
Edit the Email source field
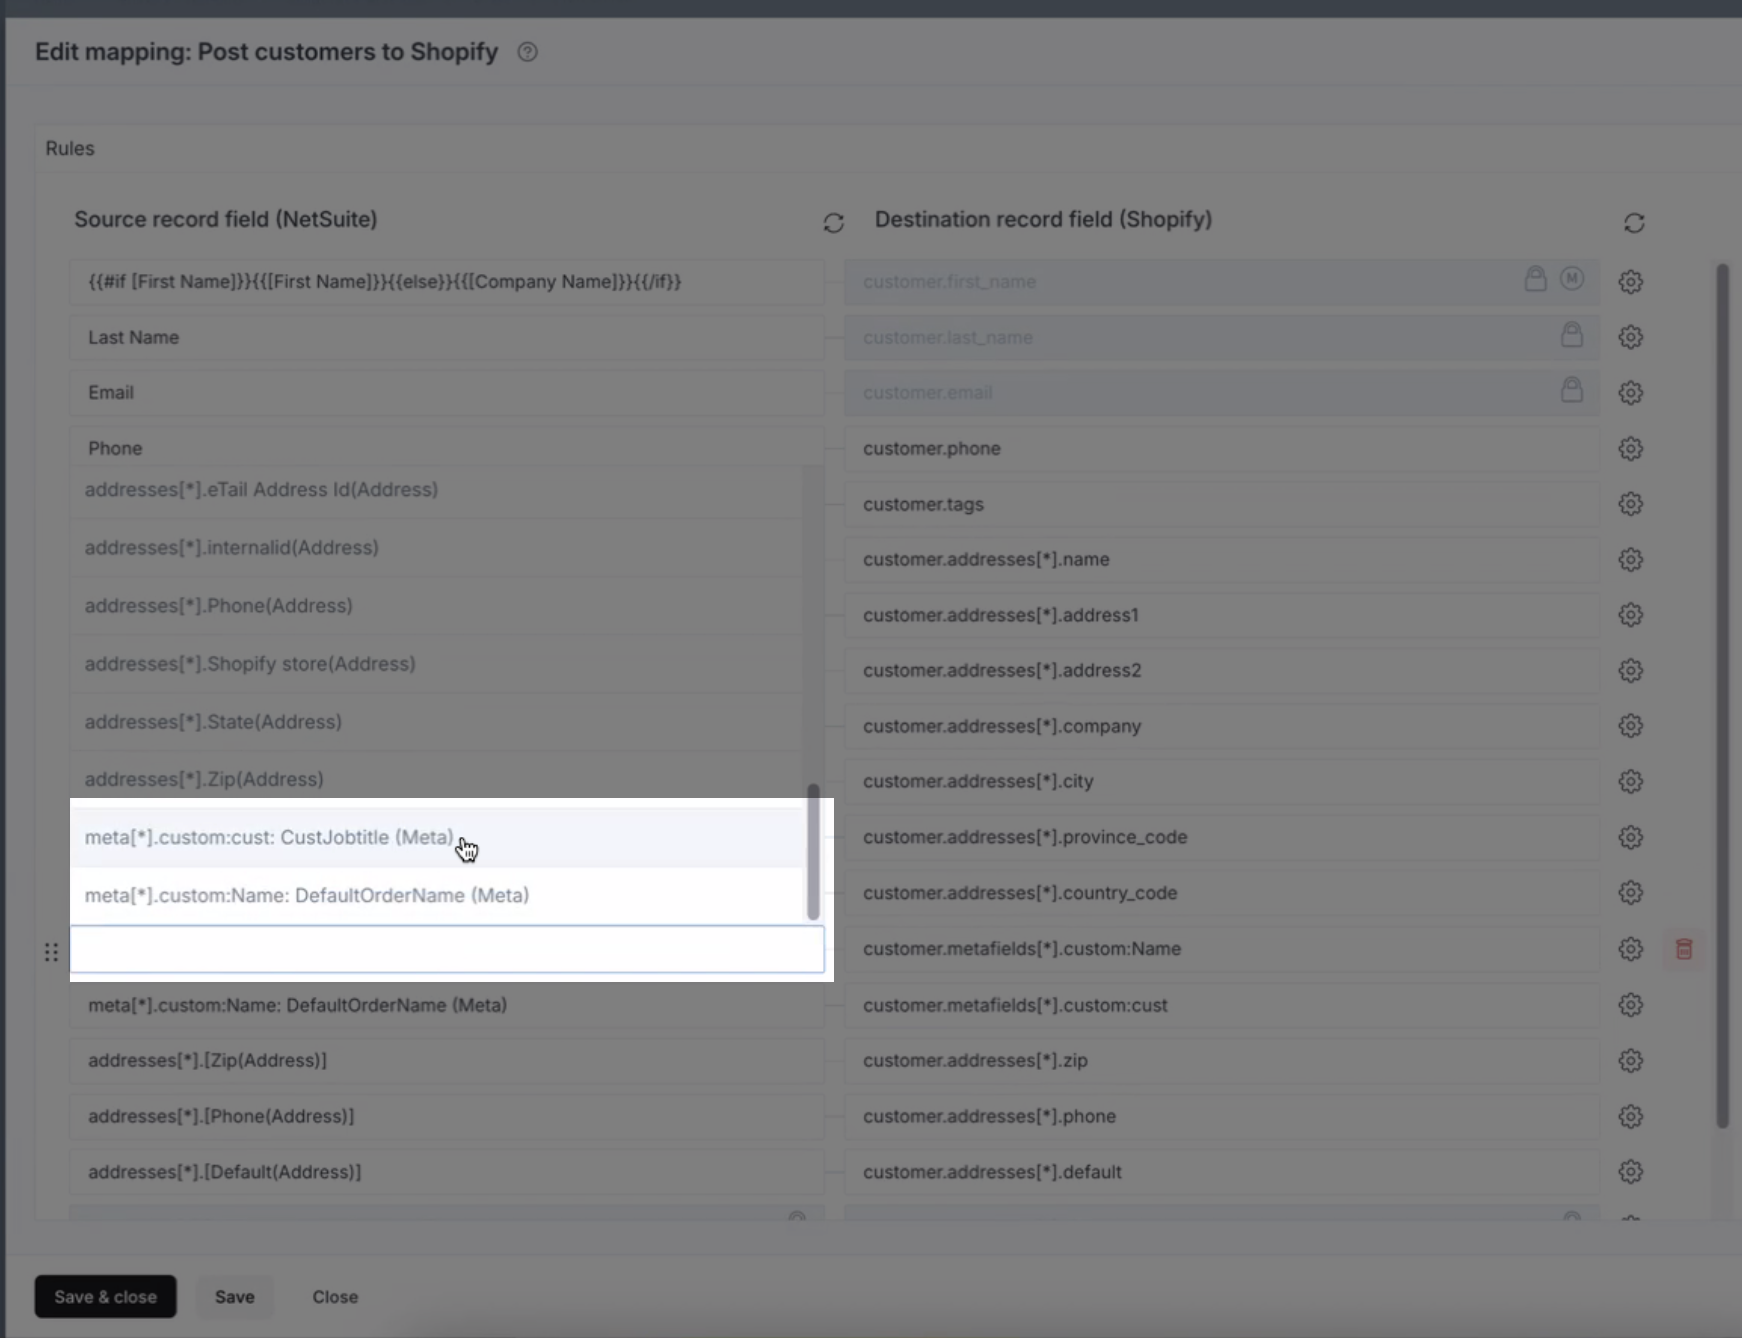(447, 393)
